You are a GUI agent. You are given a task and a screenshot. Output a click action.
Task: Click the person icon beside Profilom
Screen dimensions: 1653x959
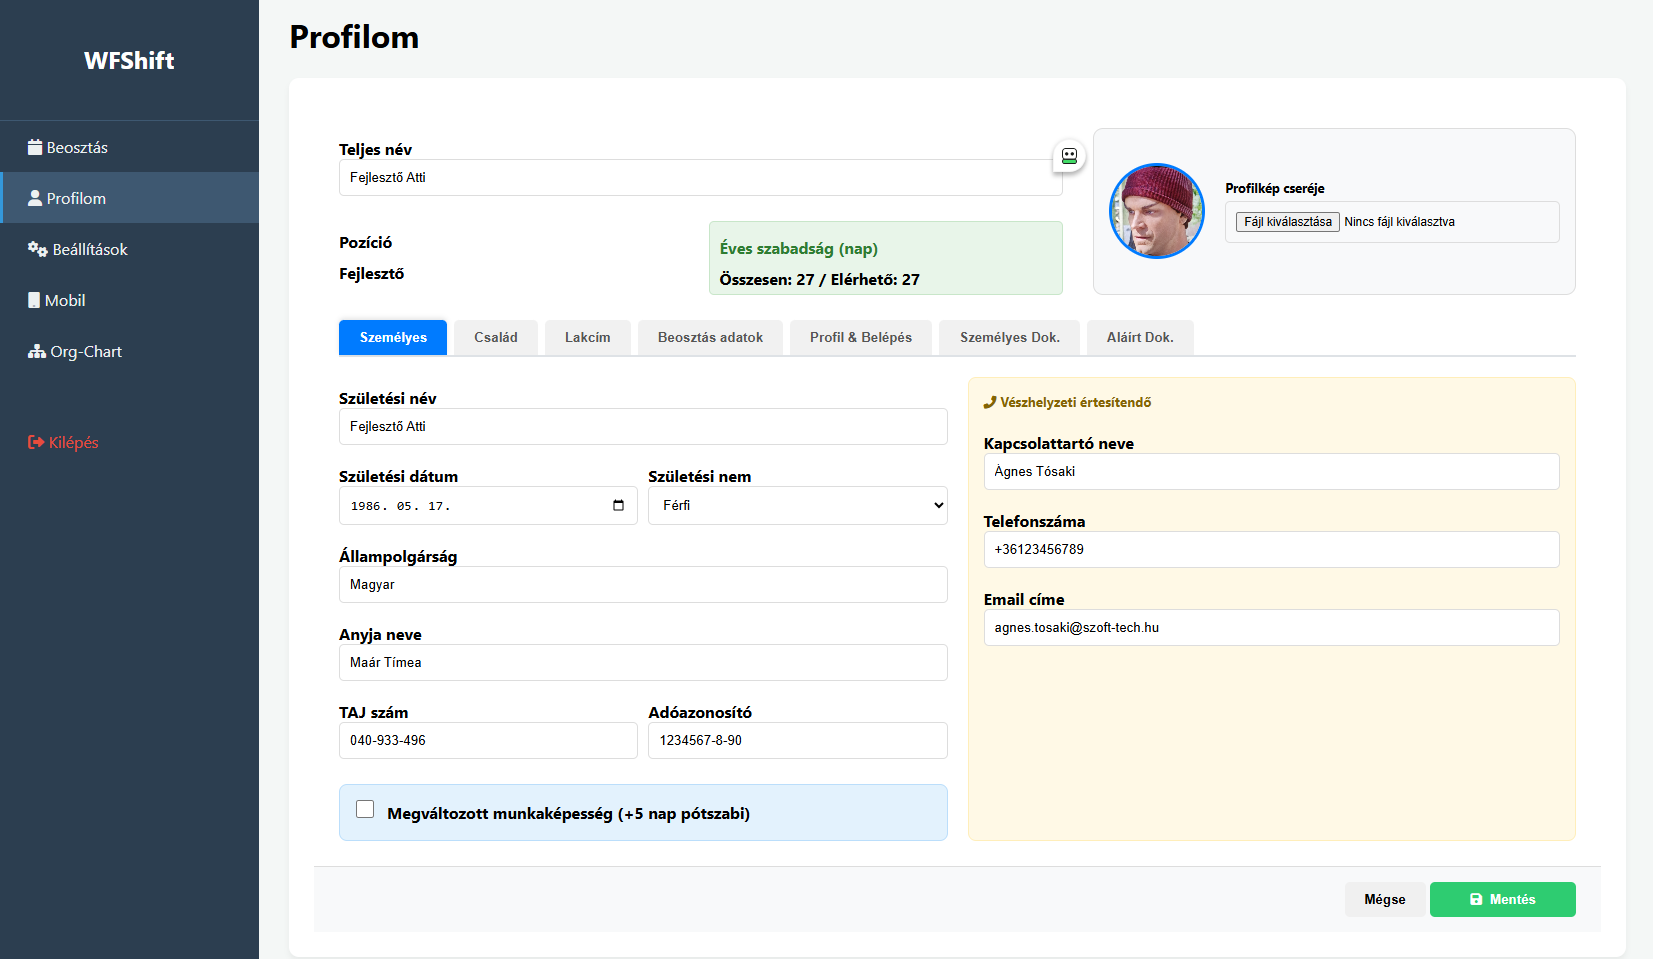point(35,198)
